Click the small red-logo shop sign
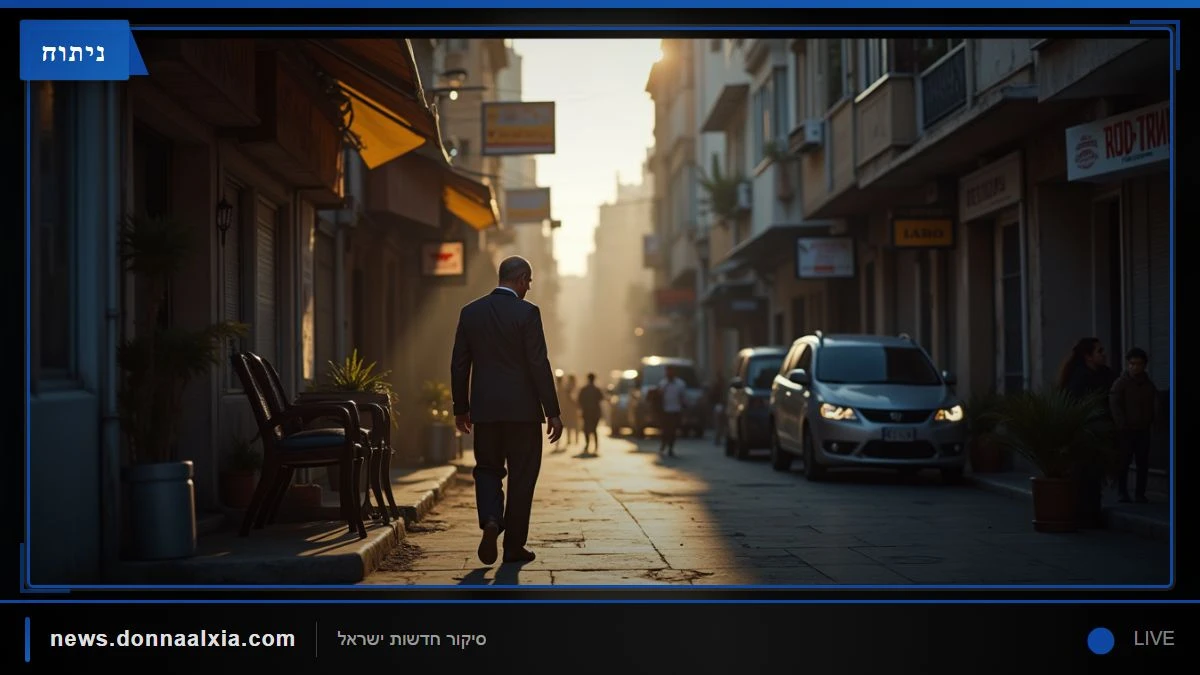Viewport: 1200px width, 675px height. (443, 259)
